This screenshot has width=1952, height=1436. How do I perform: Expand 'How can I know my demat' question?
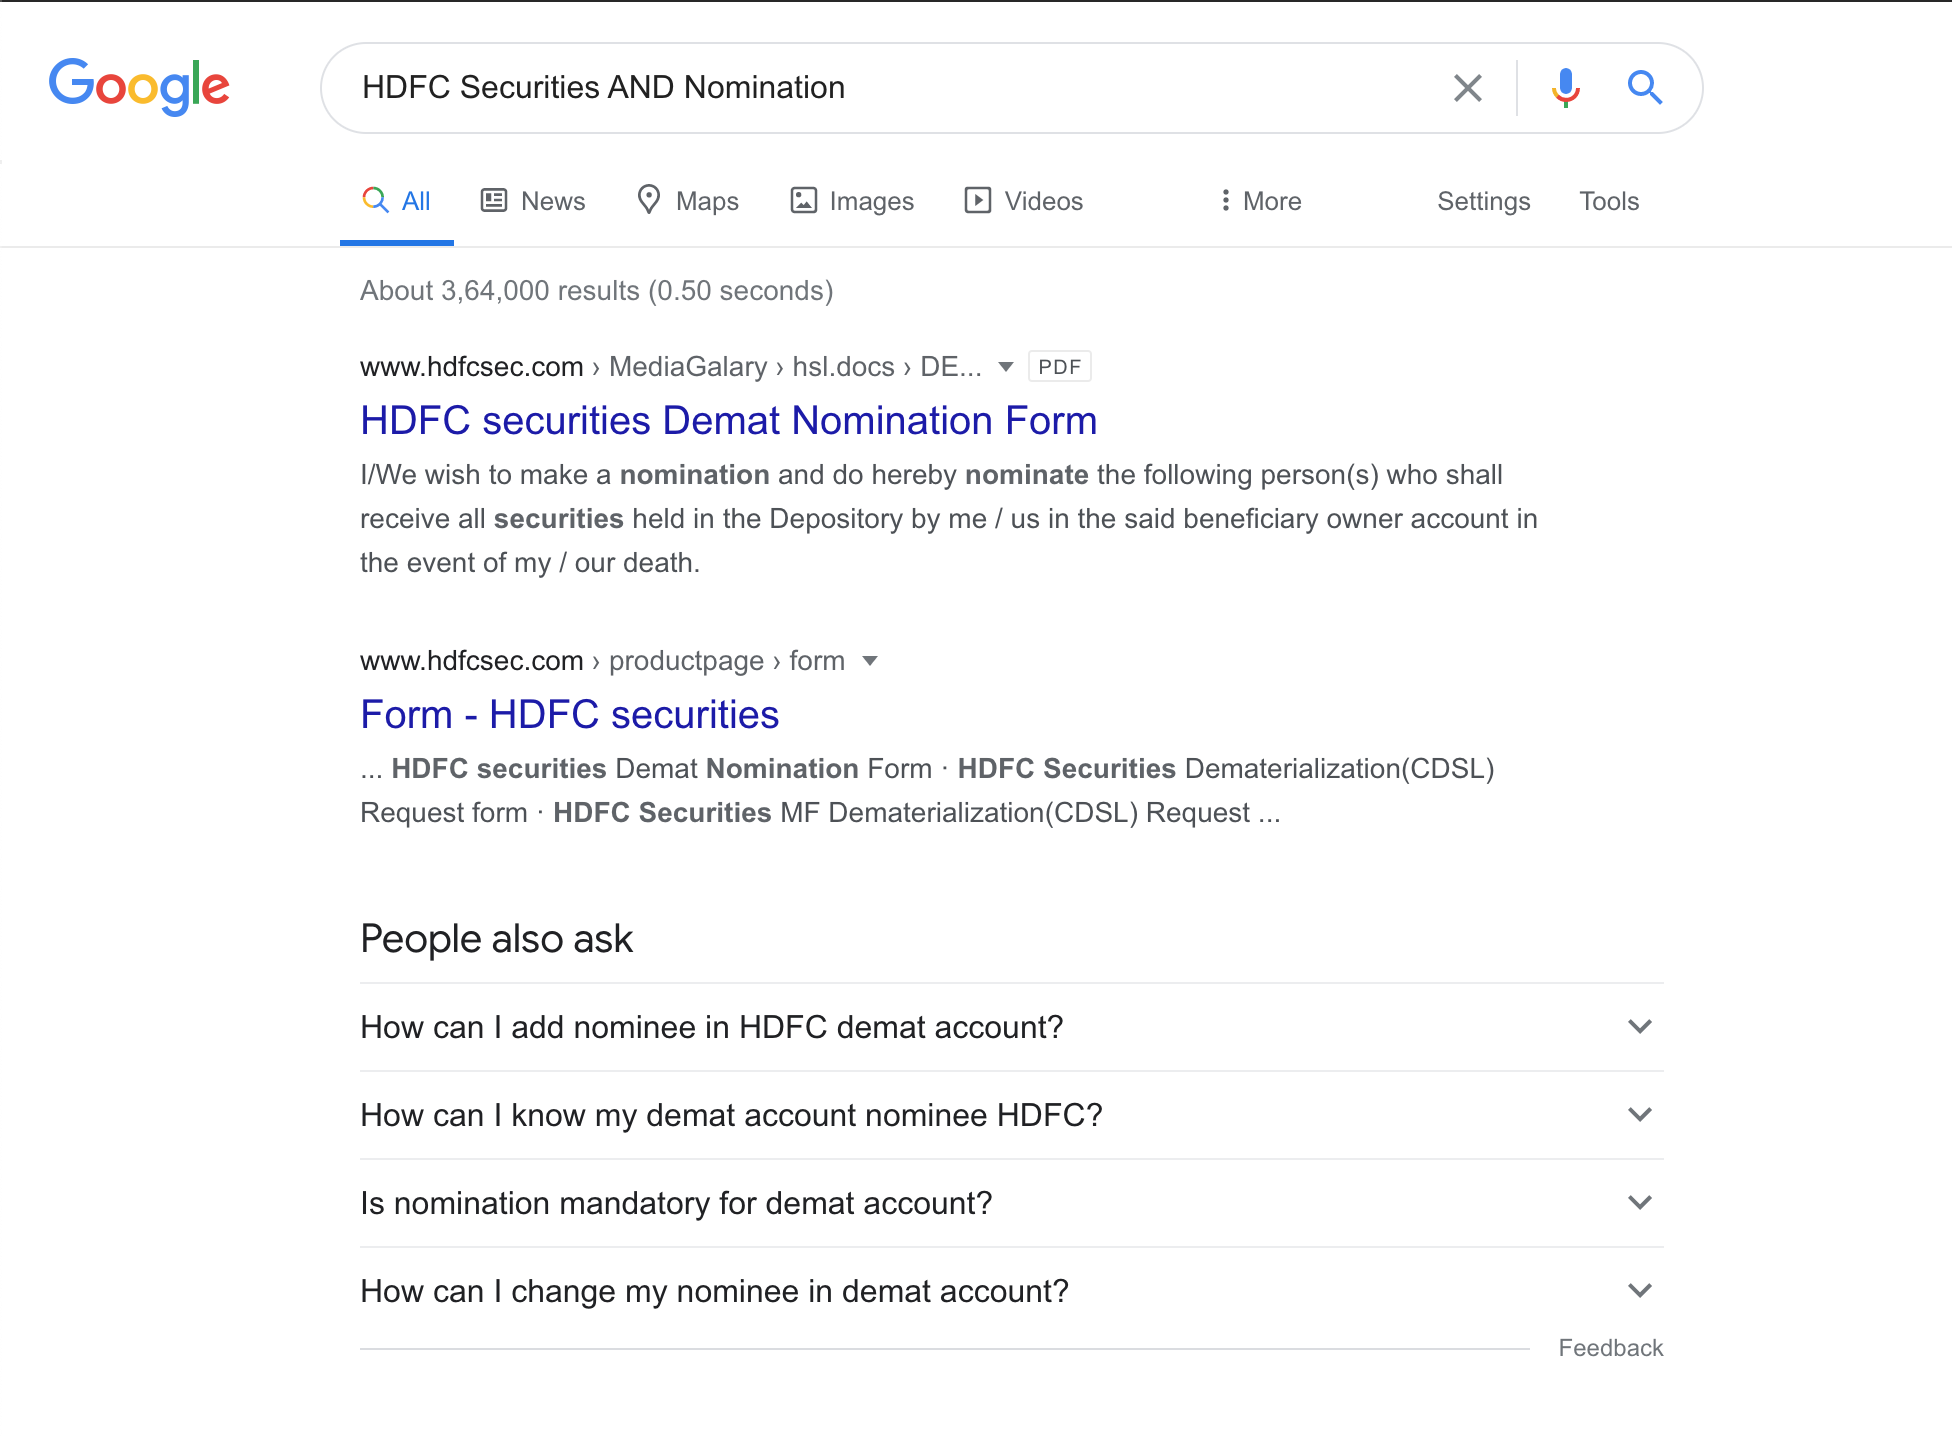pos(1011,1115)
